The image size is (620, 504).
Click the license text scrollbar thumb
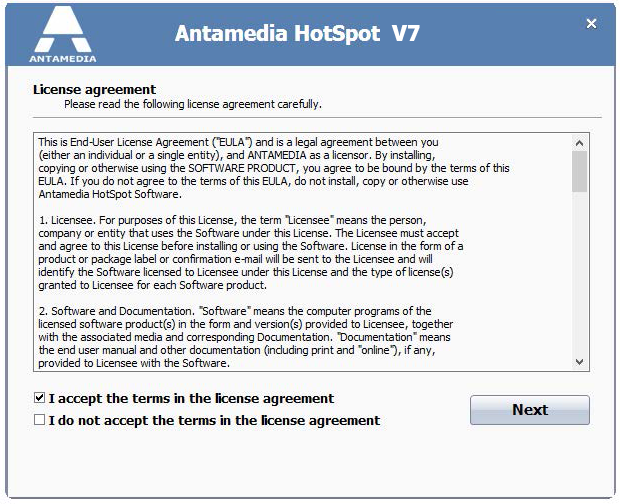tap(580, 172)
